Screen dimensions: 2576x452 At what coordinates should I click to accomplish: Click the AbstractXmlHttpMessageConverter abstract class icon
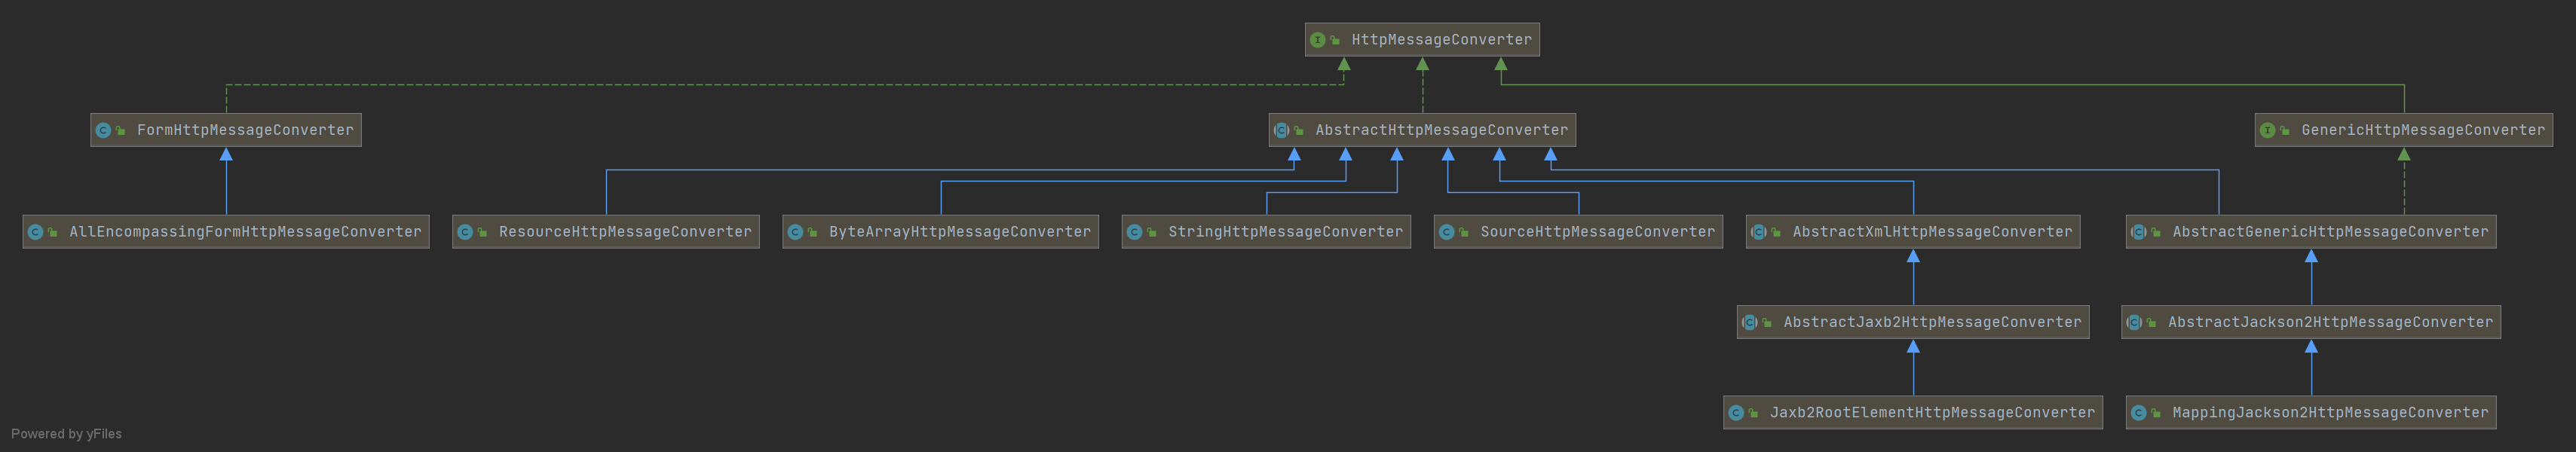point(1759,232)
